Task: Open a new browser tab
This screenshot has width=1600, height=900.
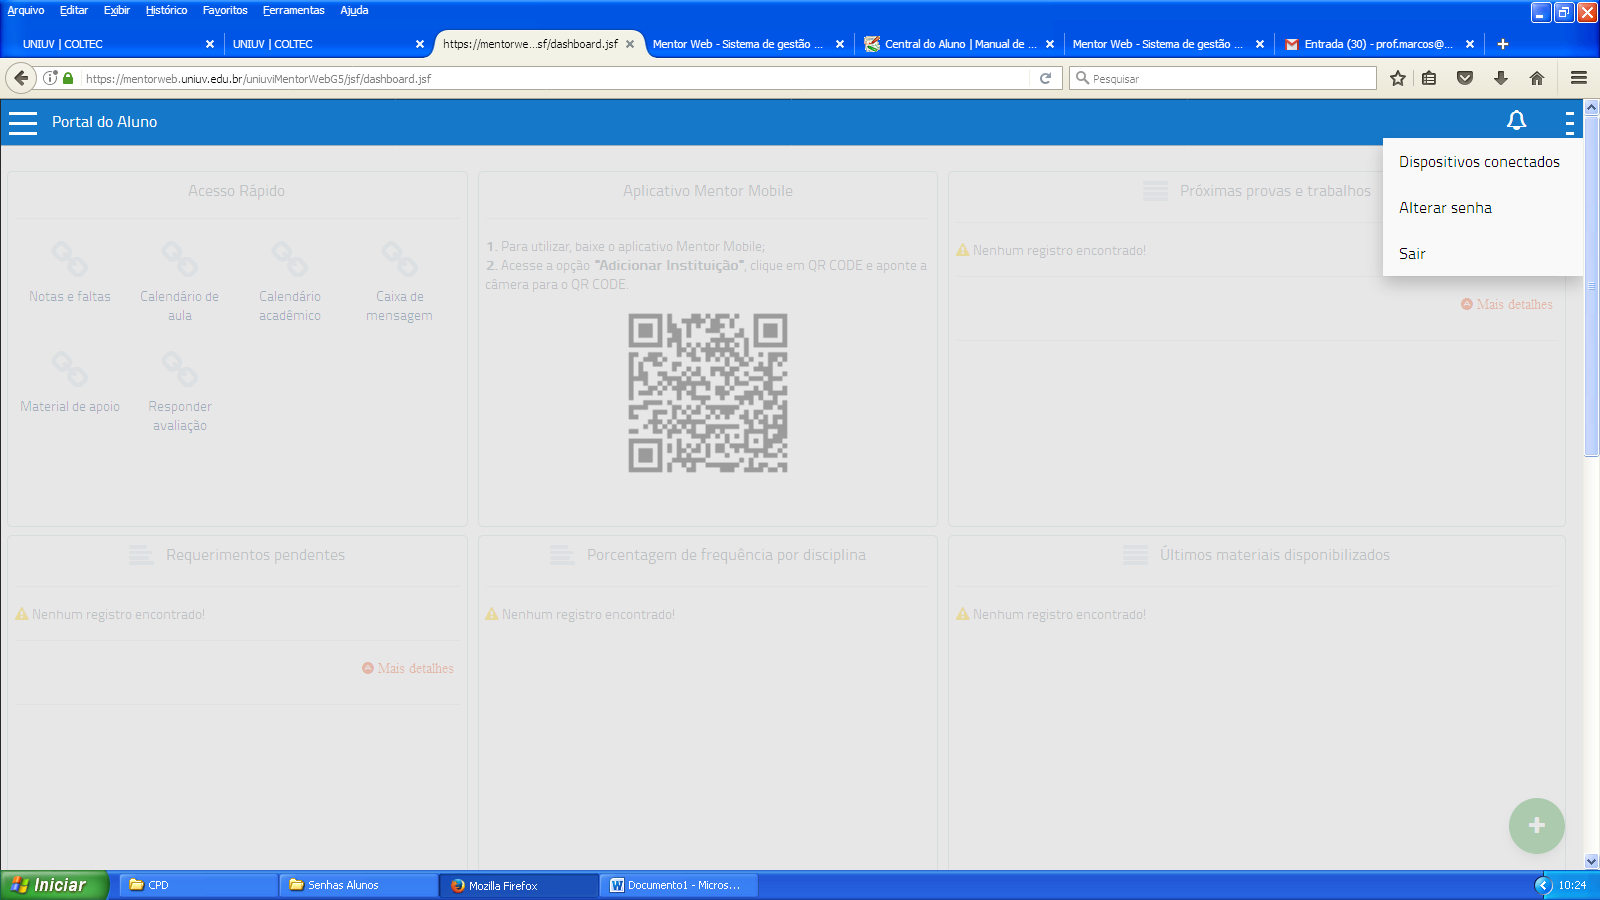Action: (x=1502, y=44)
